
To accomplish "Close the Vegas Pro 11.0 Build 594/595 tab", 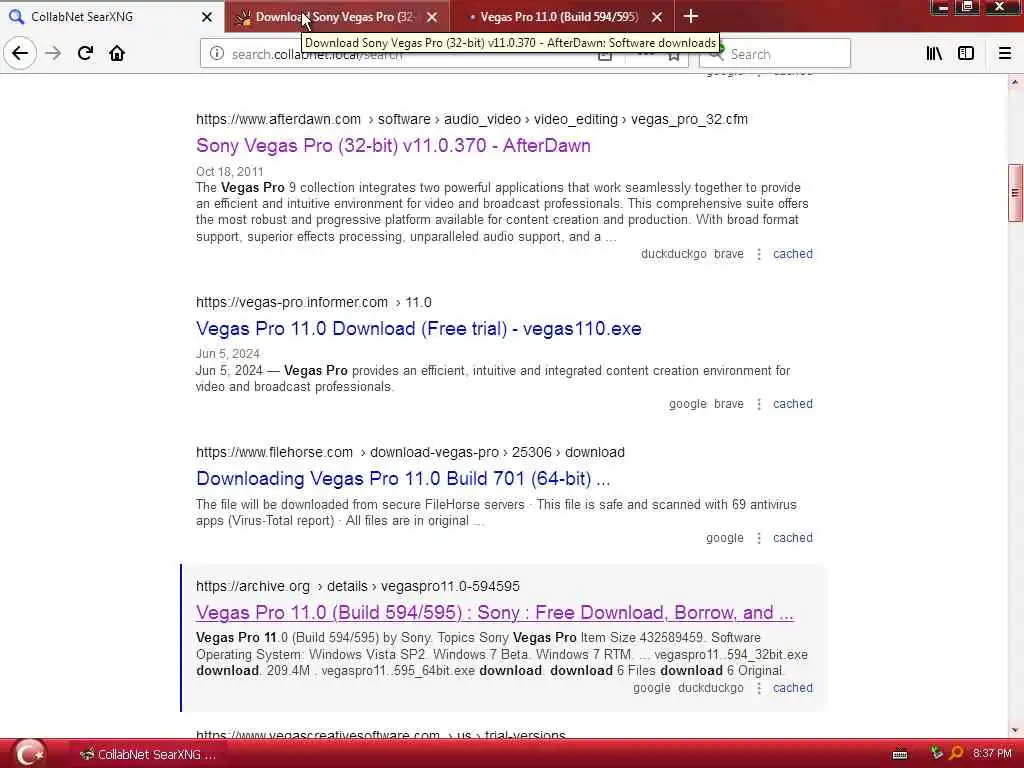I will coord(657,17).
